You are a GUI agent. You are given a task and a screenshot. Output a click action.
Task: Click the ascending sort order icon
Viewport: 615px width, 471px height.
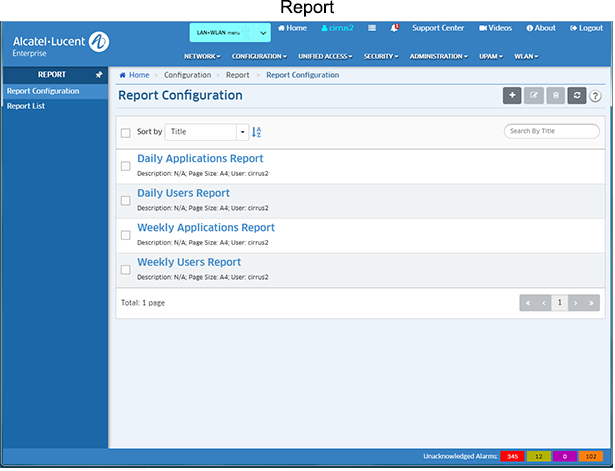click(257, 132)
